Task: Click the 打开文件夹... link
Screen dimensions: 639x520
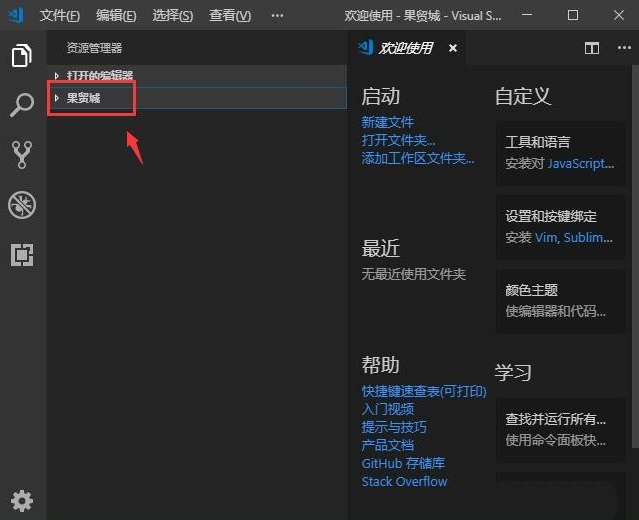Action: pyautogui.click(x=398, y=140)
